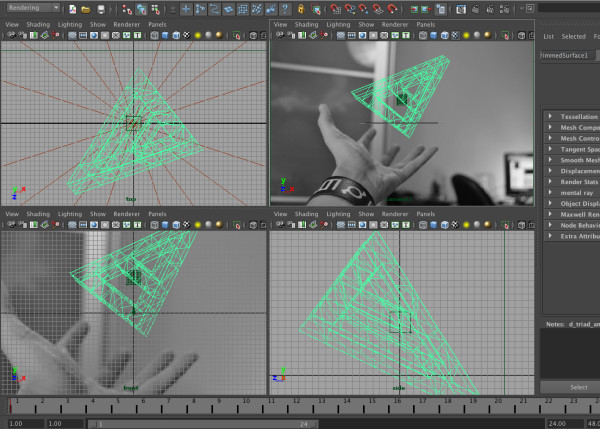600x429 pixels.
Task: Open the List menu in Attribute Editor
Action: tap(548, 36)
